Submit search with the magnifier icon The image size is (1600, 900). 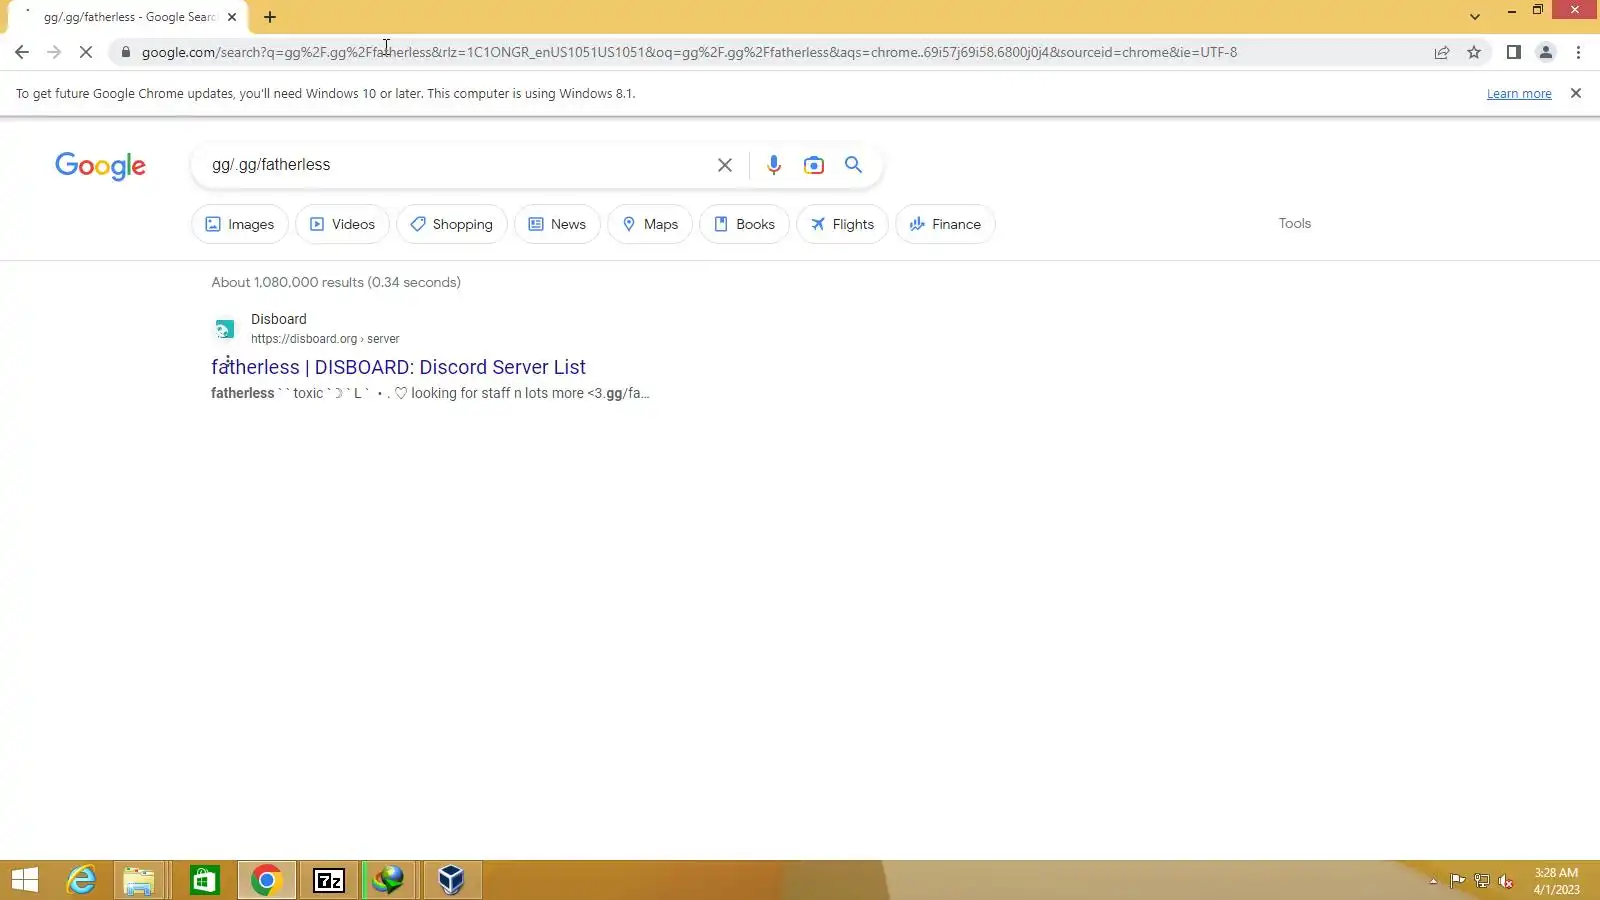point(853,165)
